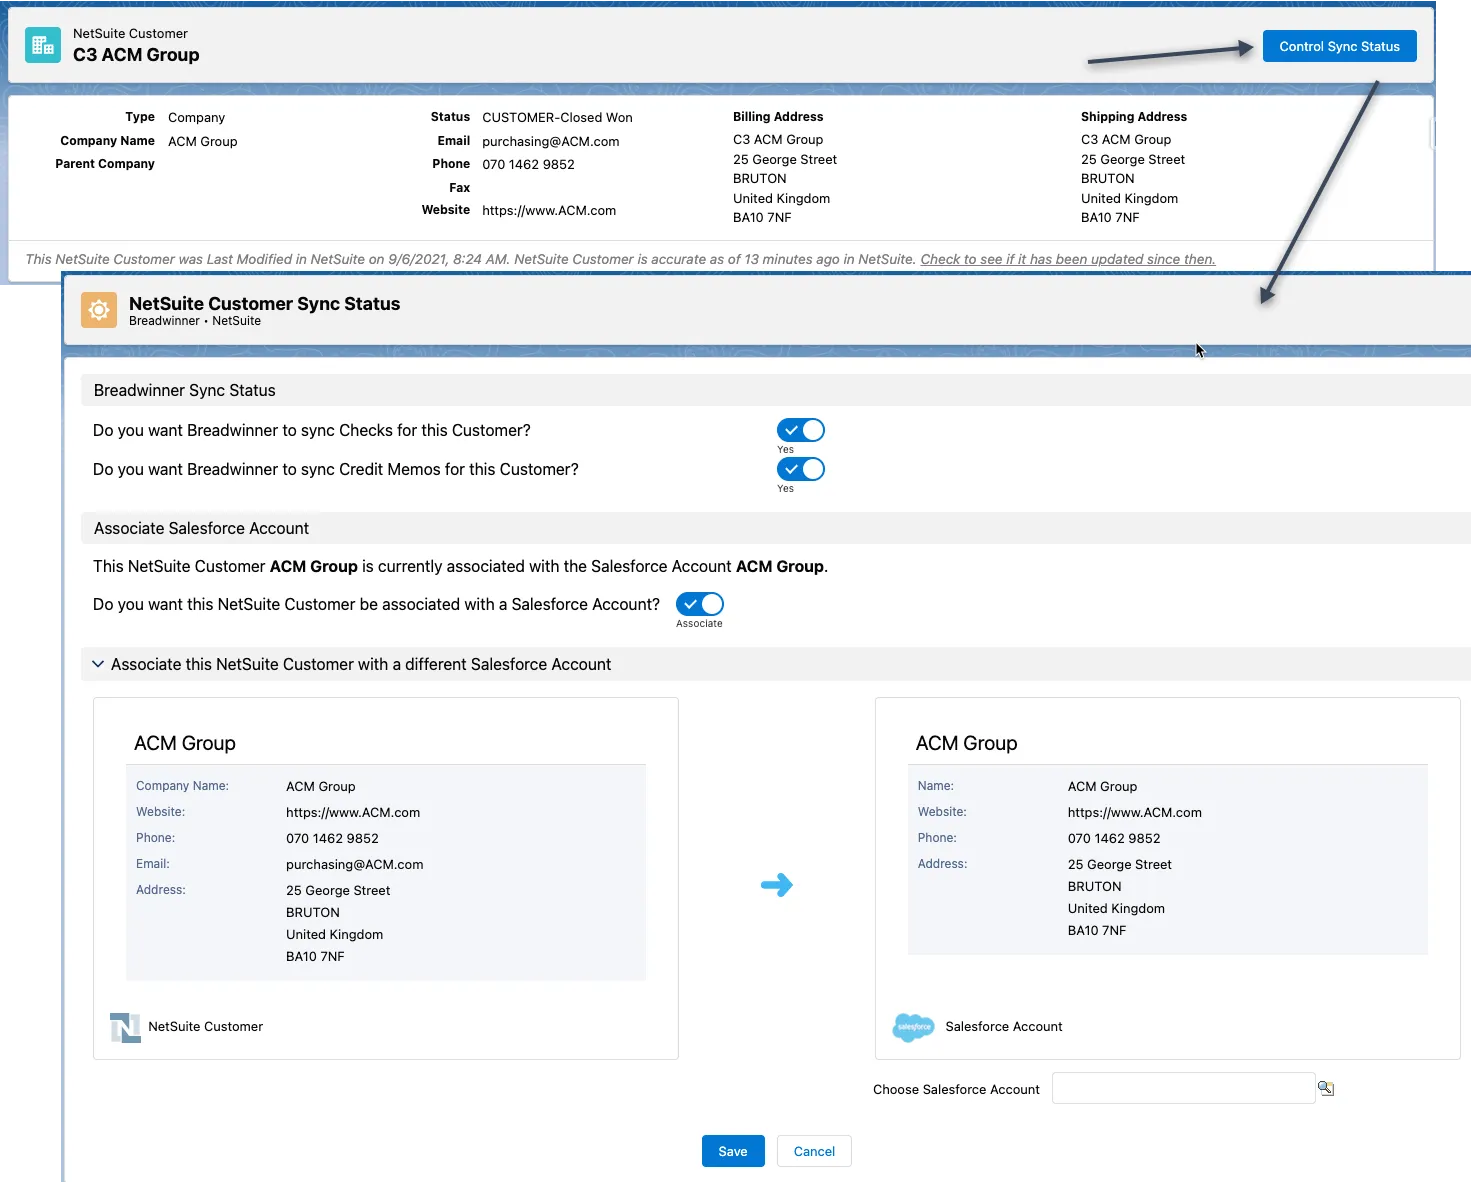Click the Salesforce cloud logo icon

(x=913, y=1027)
